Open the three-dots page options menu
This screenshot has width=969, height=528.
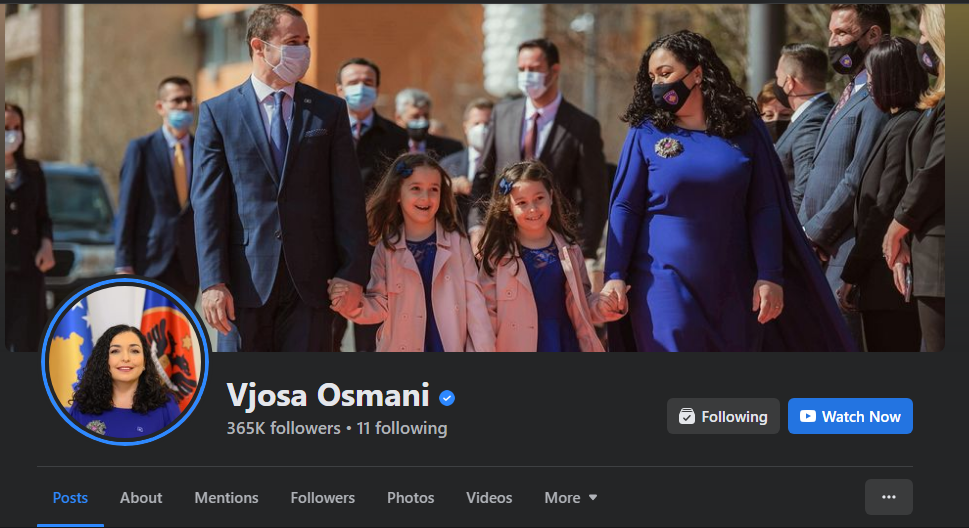point(889,497)
